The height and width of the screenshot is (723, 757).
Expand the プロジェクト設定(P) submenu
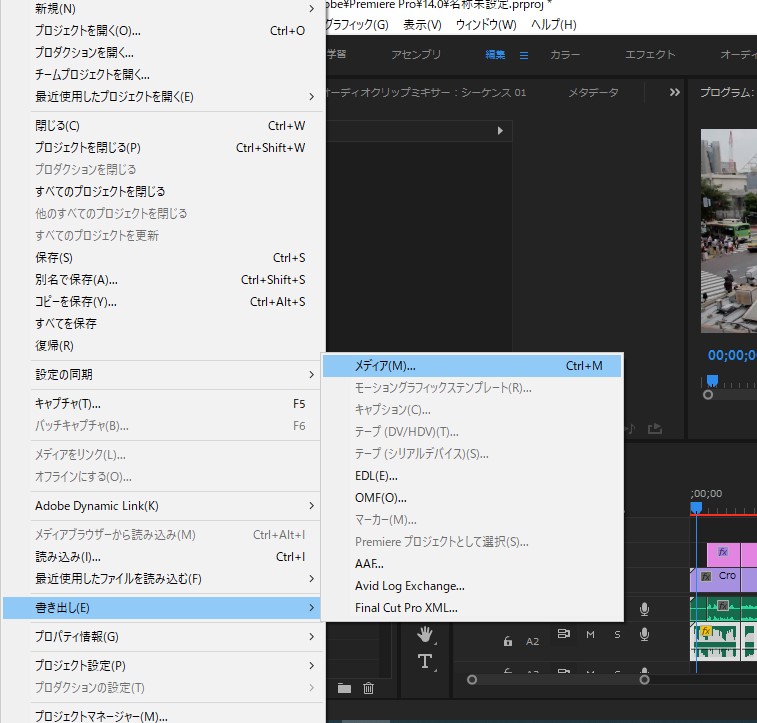click(x=311, y=666)
